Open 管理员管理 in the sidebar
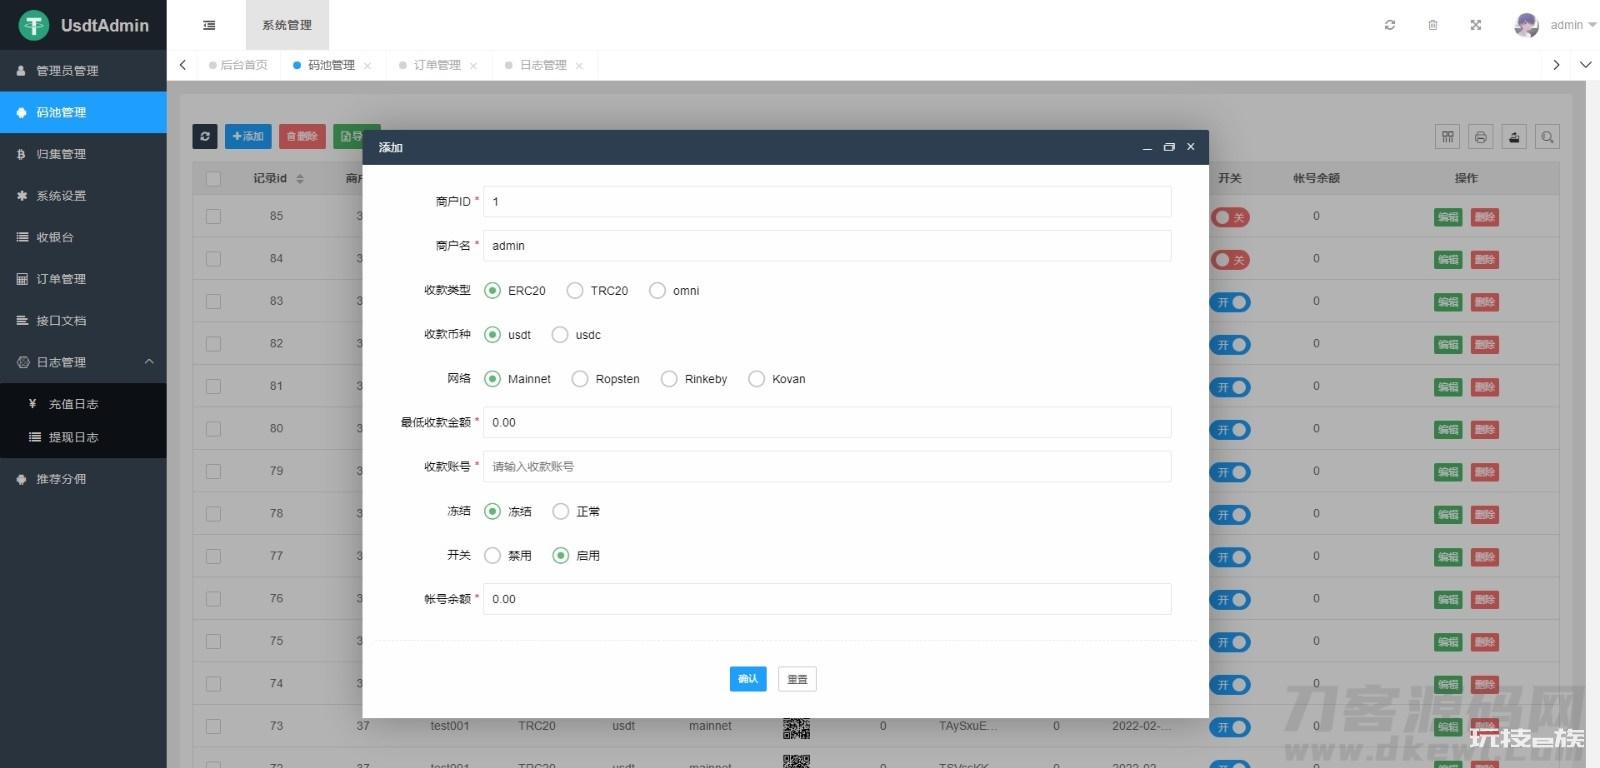 (x=83, y=71)
